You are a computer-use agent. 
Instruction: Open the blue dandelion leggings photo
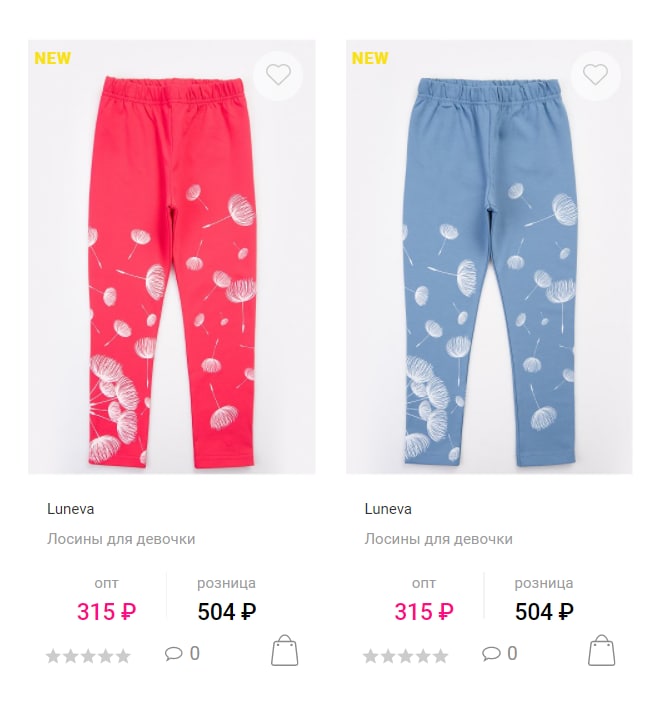(x=489, y=257)
